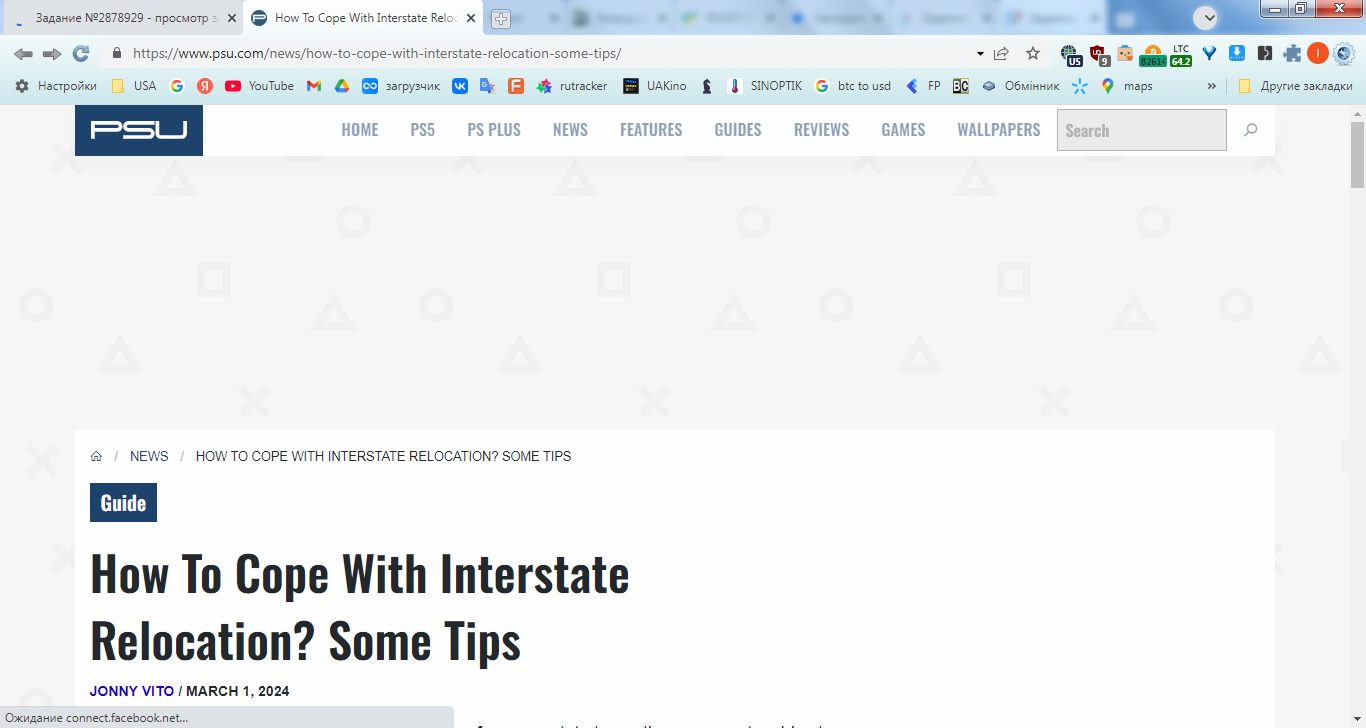
Task: Follow the NEWS breadcrumb link
Action: click(x=149, y=456)
